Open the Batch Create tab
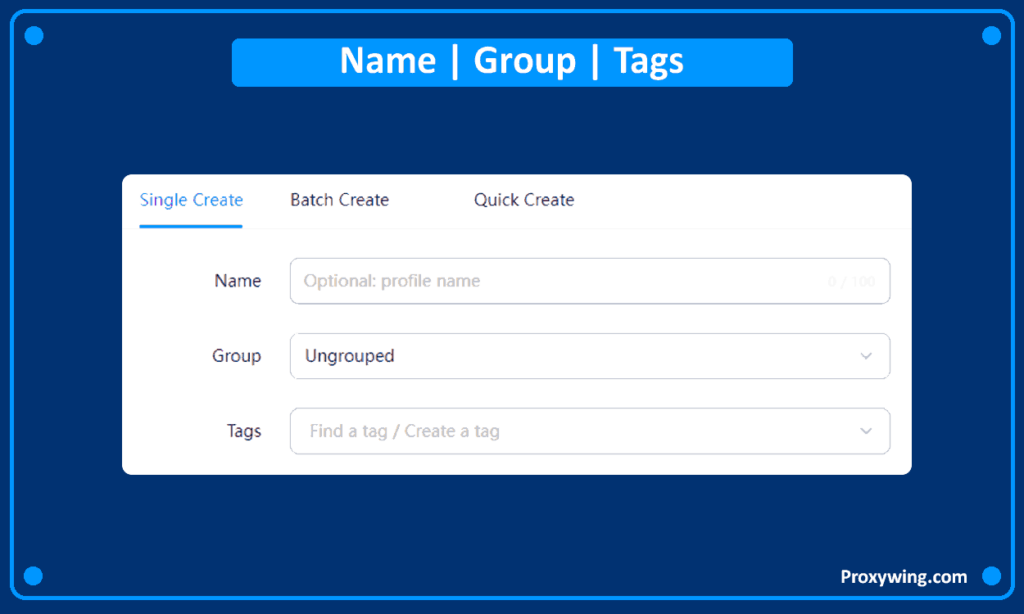This screenshot has height=614, width=1024. click(x=339, y=200)
